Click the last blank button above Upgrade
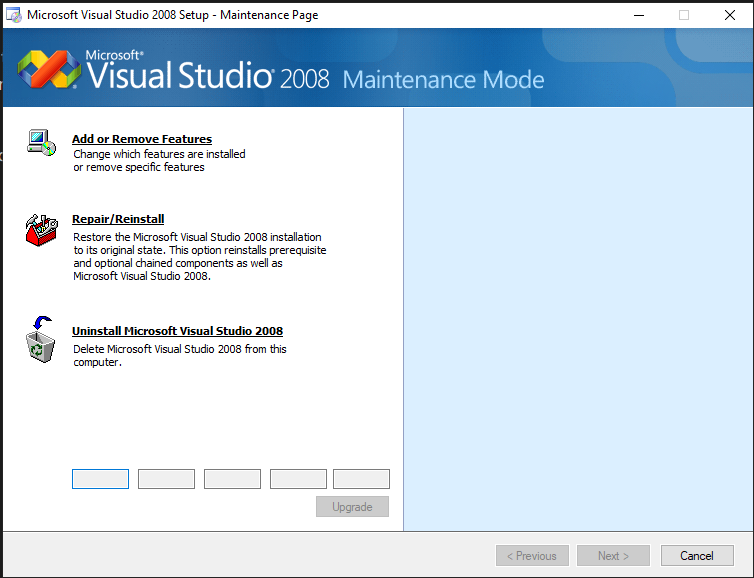The height and width of the screenshot is (578, 754). coord(361,479)
